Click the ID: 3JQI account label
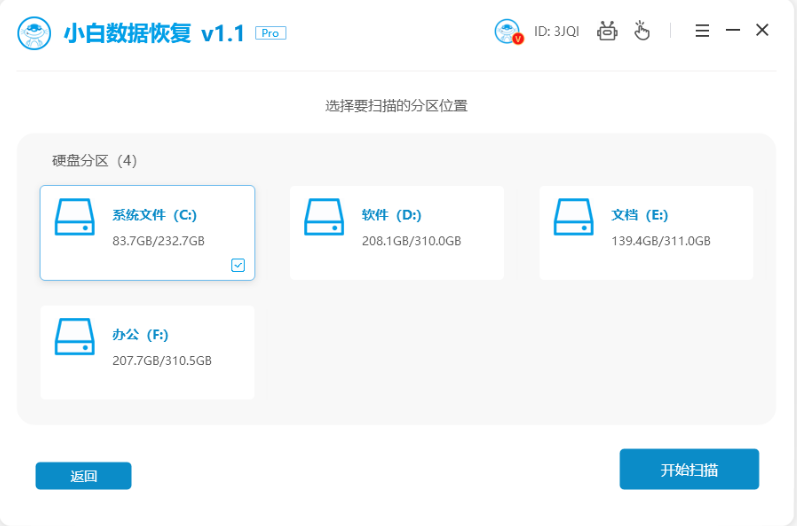Viewport: 797px width, 526px height. coord(556,31)
